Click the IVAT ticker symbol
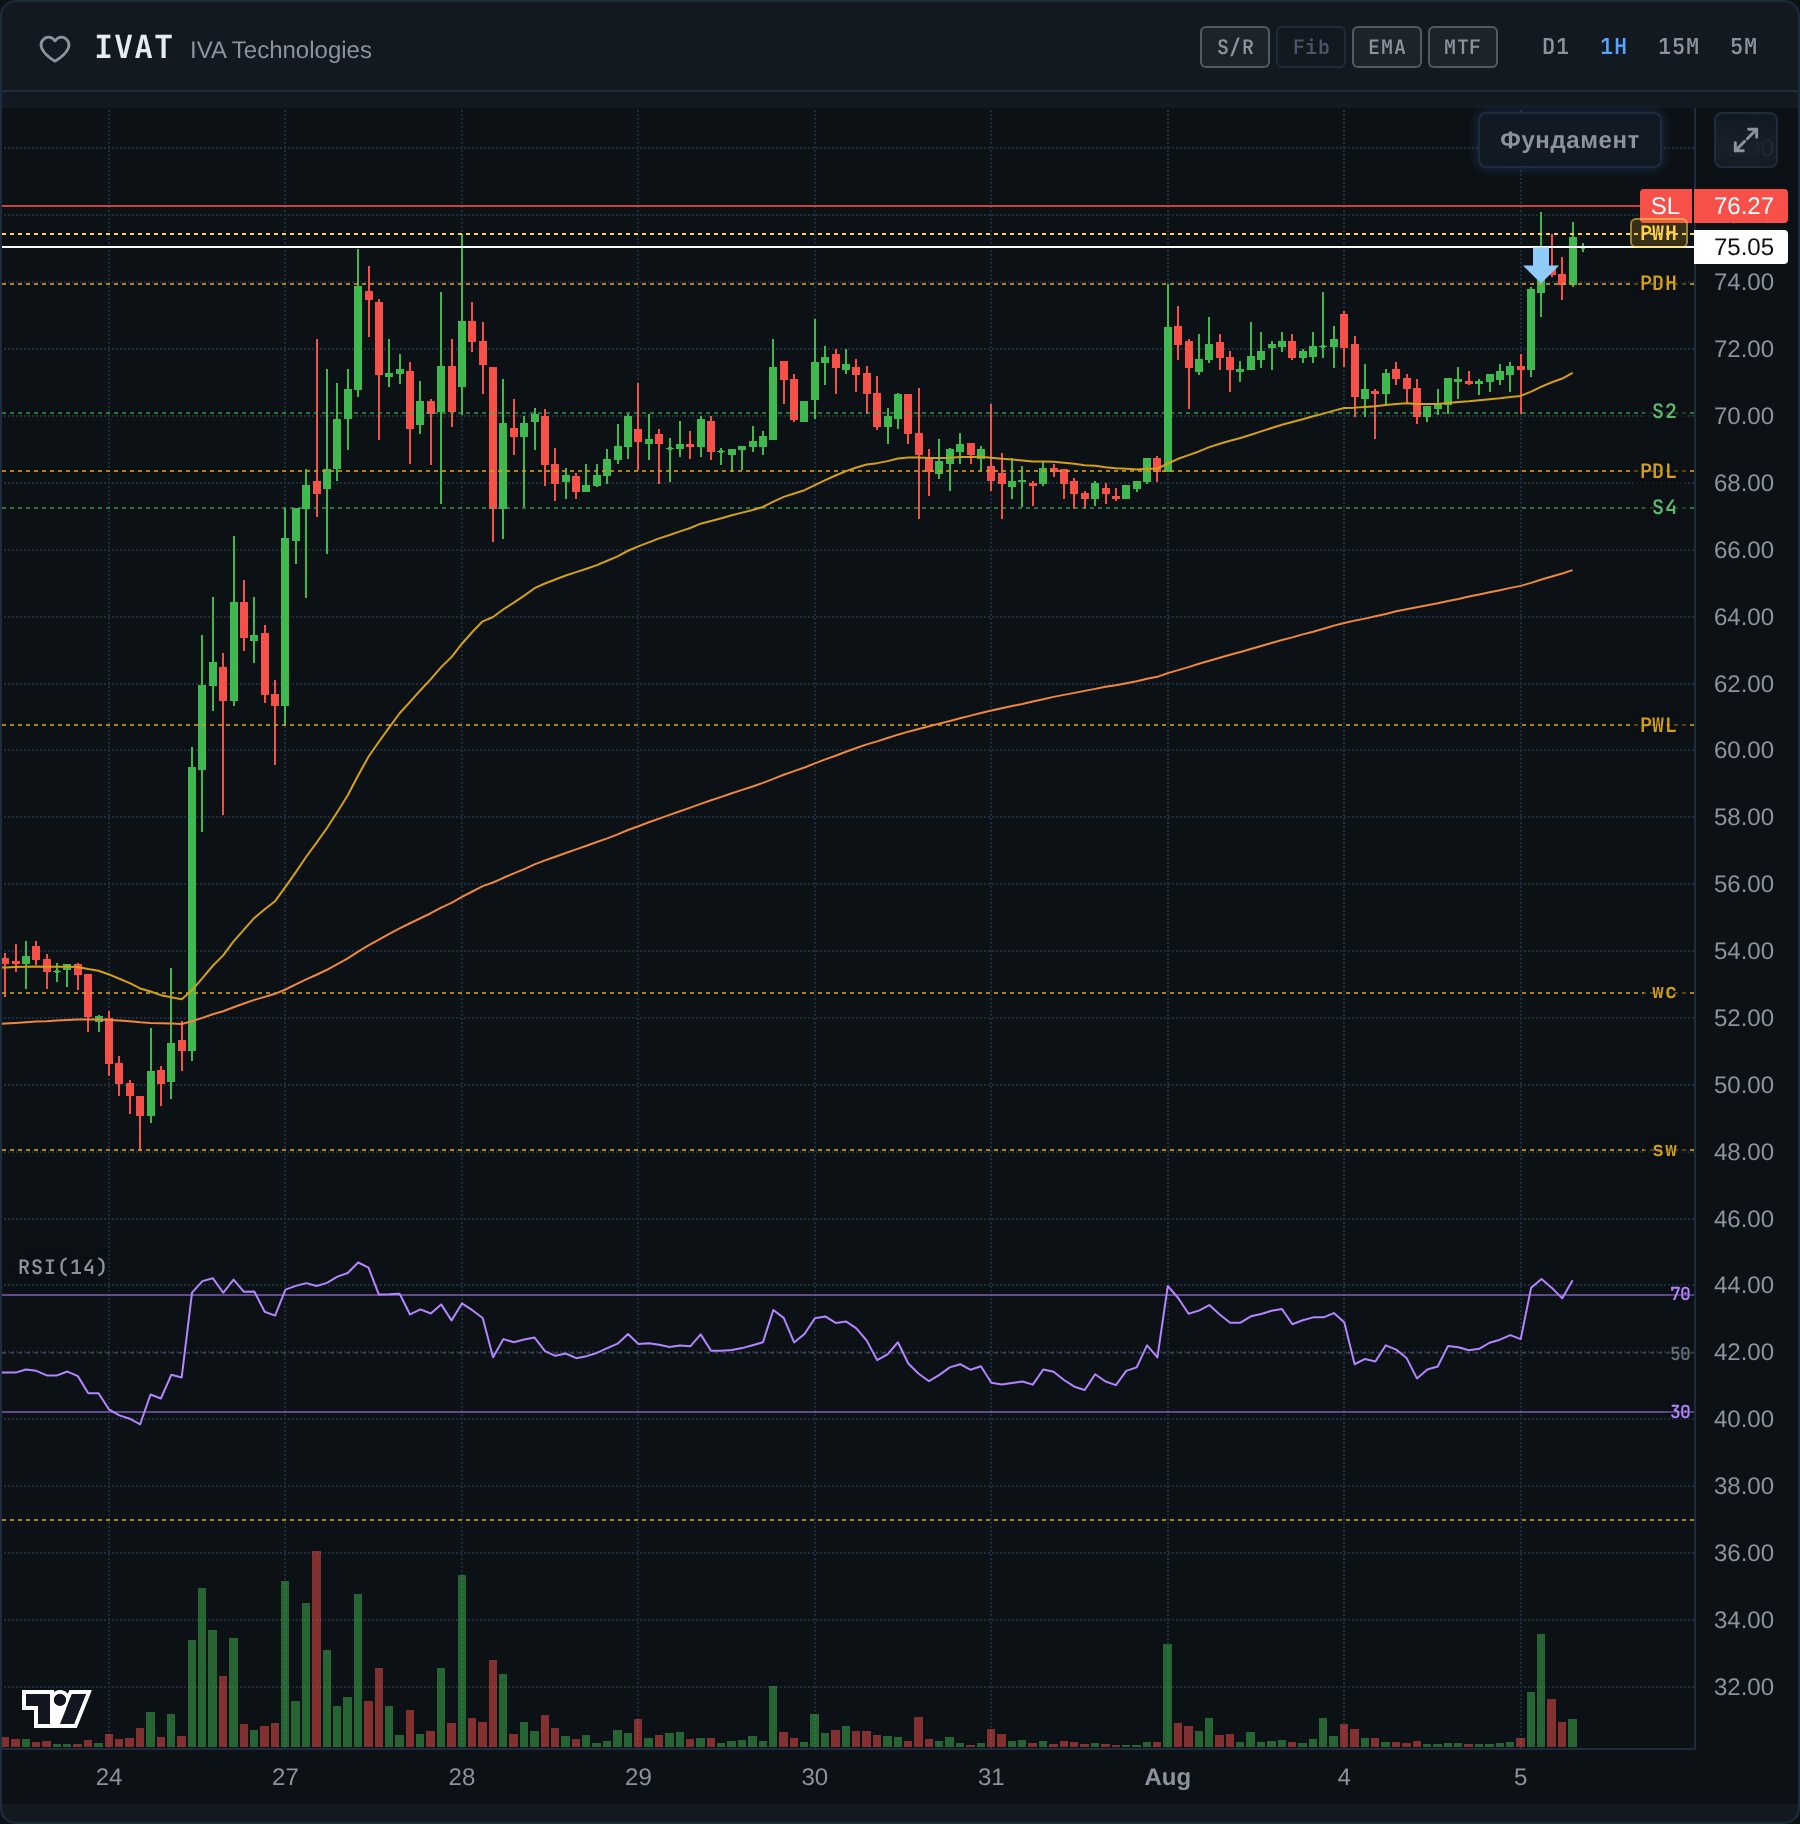Viewport: 1800px width, 1824px height. coord(134,48)
